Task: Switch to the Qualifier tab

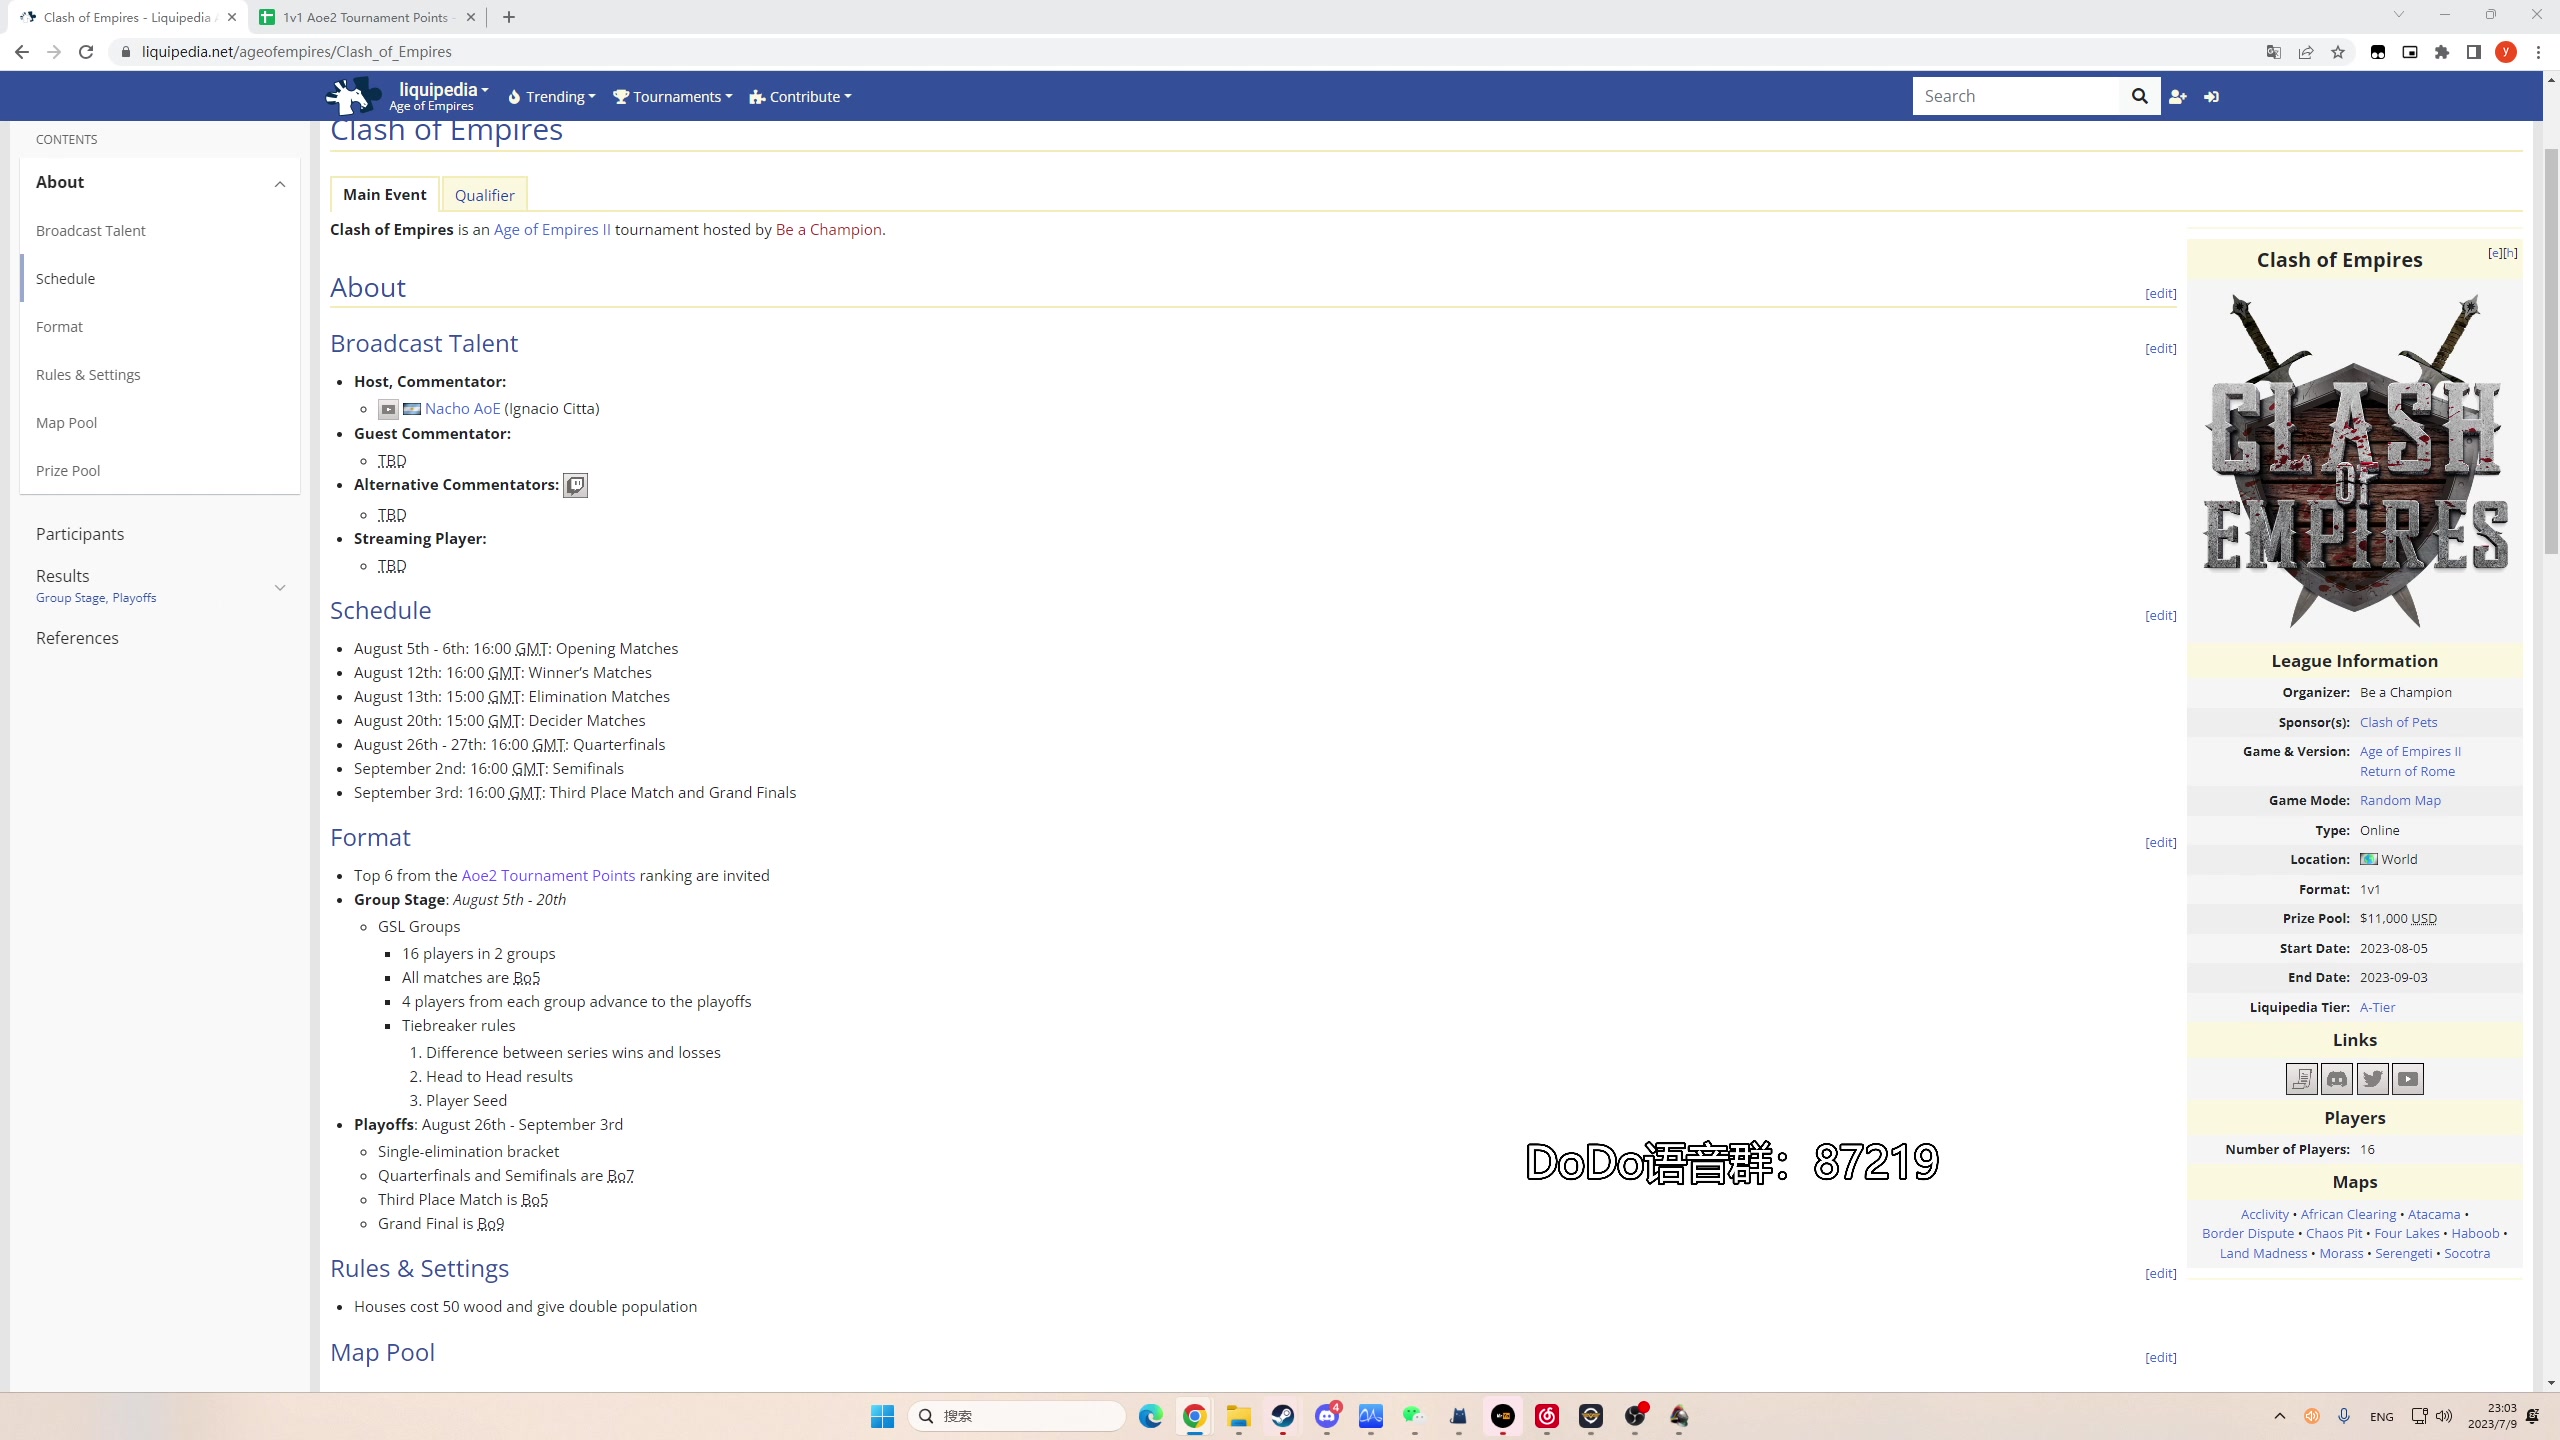Action: click(484, 195)
